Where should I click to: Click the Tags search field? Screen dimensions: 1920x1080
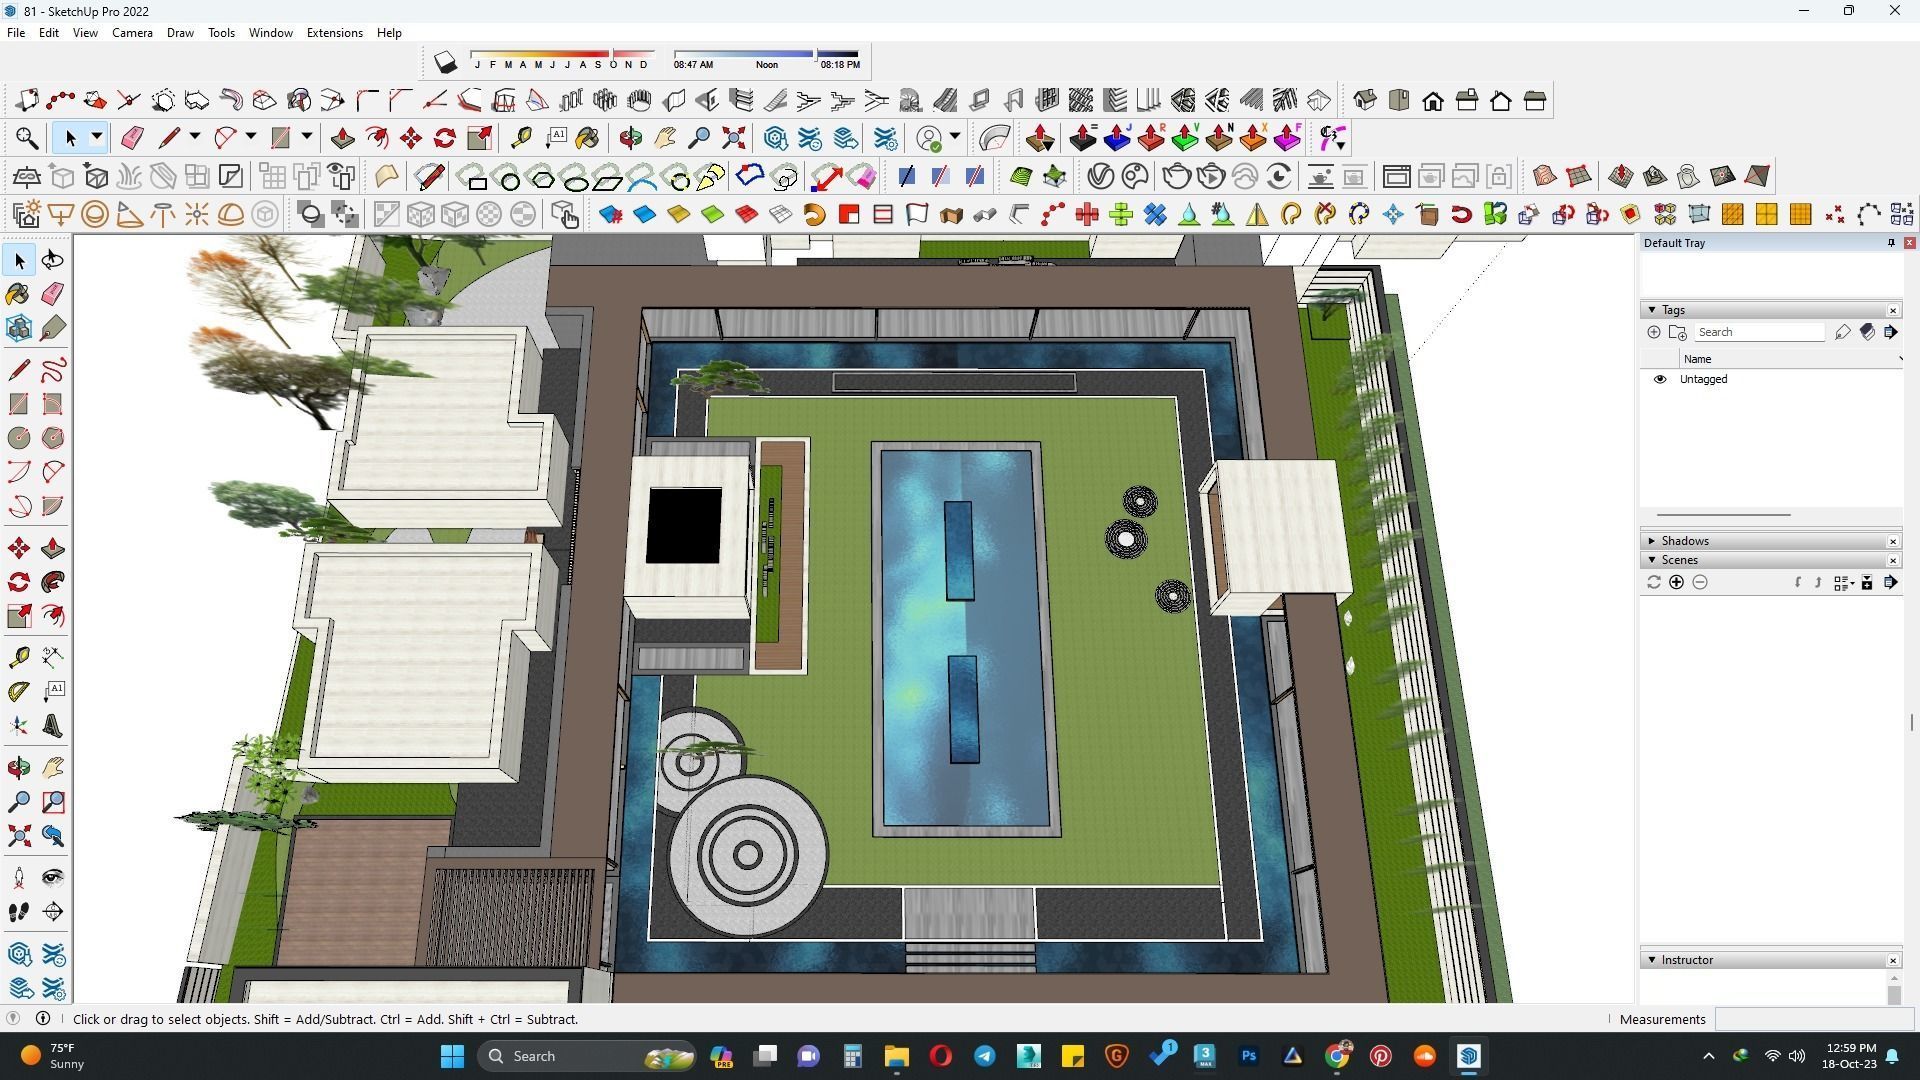click(1759, 332)
